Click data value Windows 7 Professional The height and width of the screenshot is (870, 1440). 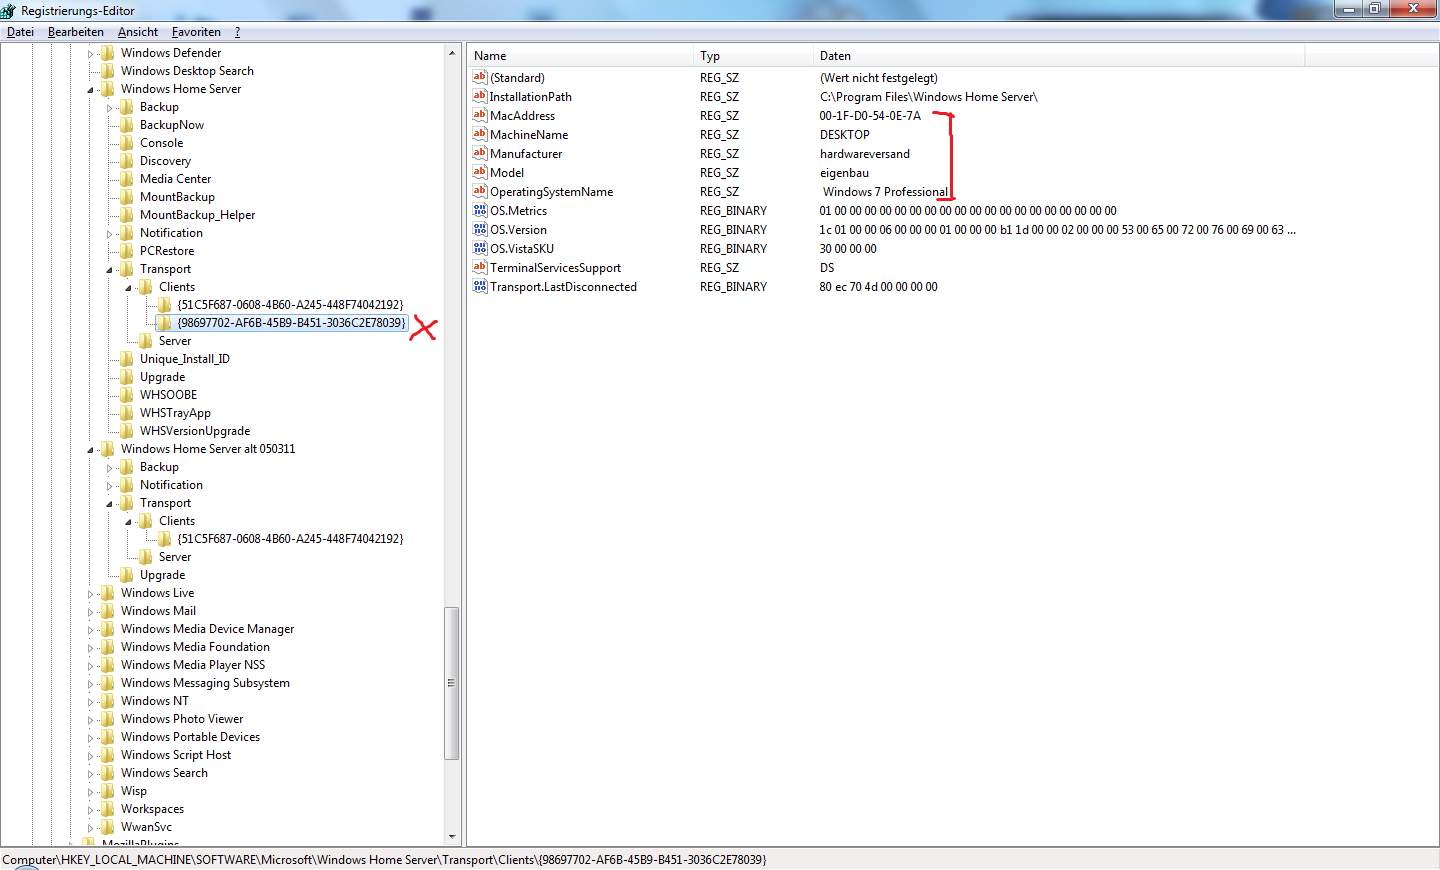click(885, 191)
